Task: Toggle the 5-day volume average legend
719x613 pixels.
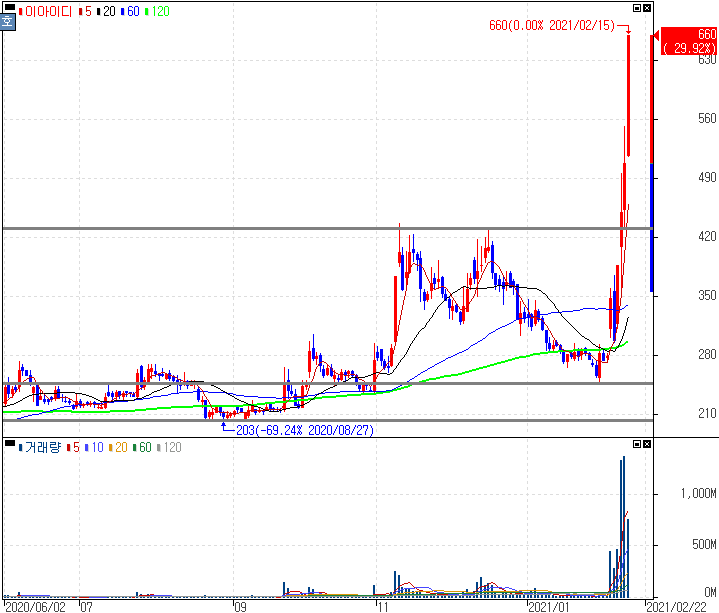Action: [x=73, y=447]
